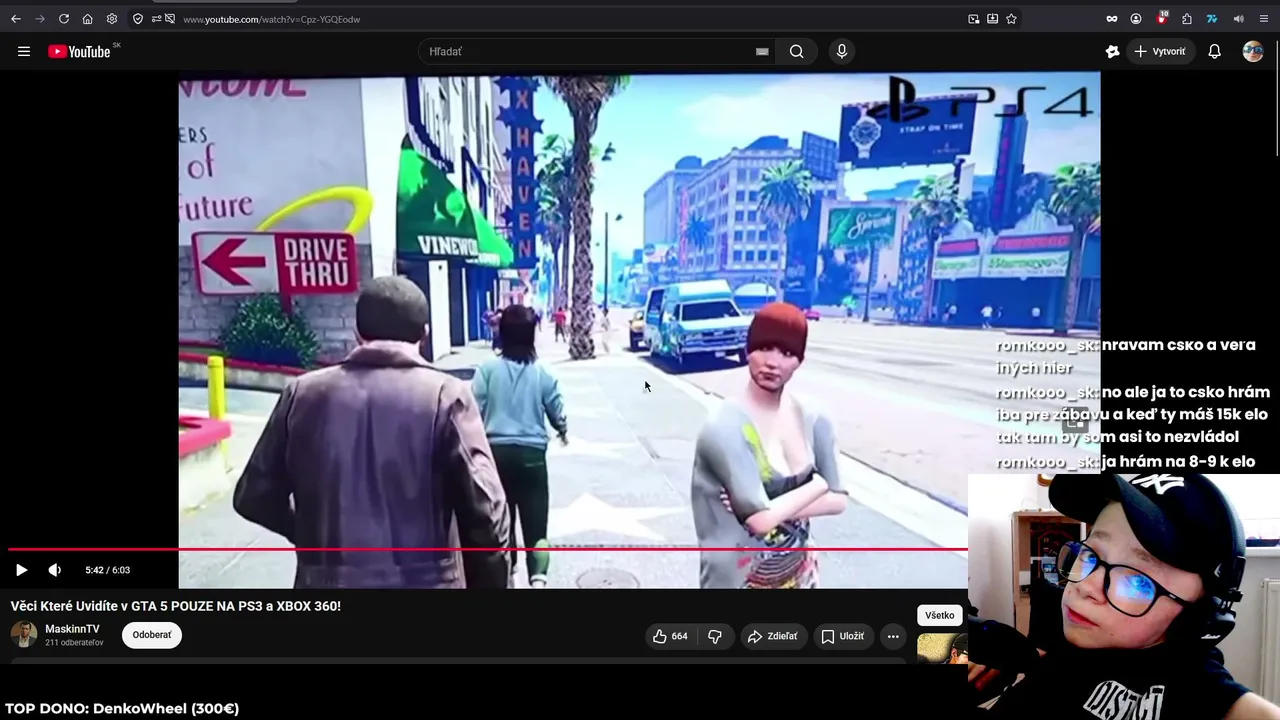Image resolution: width=1280 pixels, height=720 pixels.
Task: Open the red shield blocker extension with badge
Action: coord(1162,18)
